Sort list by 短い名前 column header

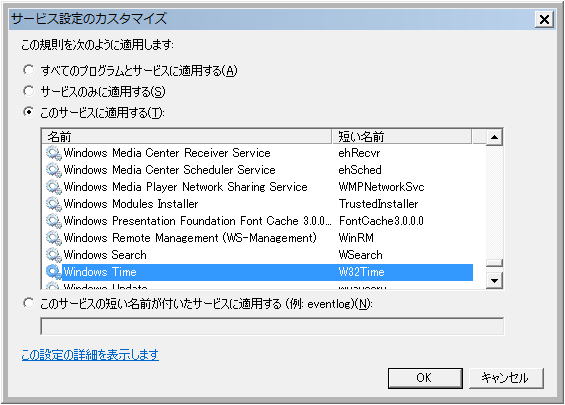tap(401, 137)
